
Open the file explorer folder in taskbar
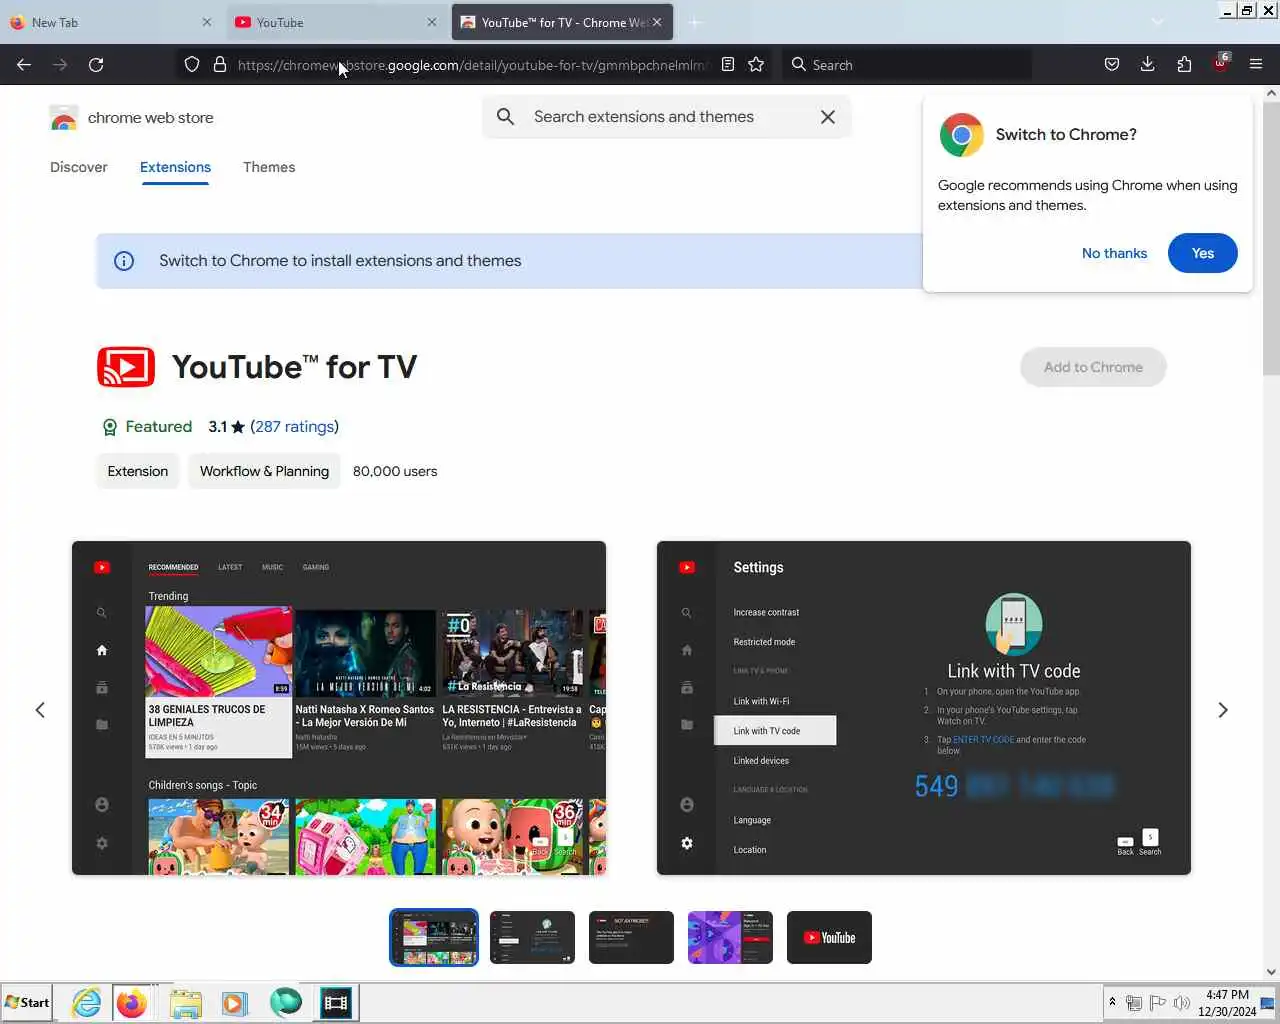pos(185,1003)
